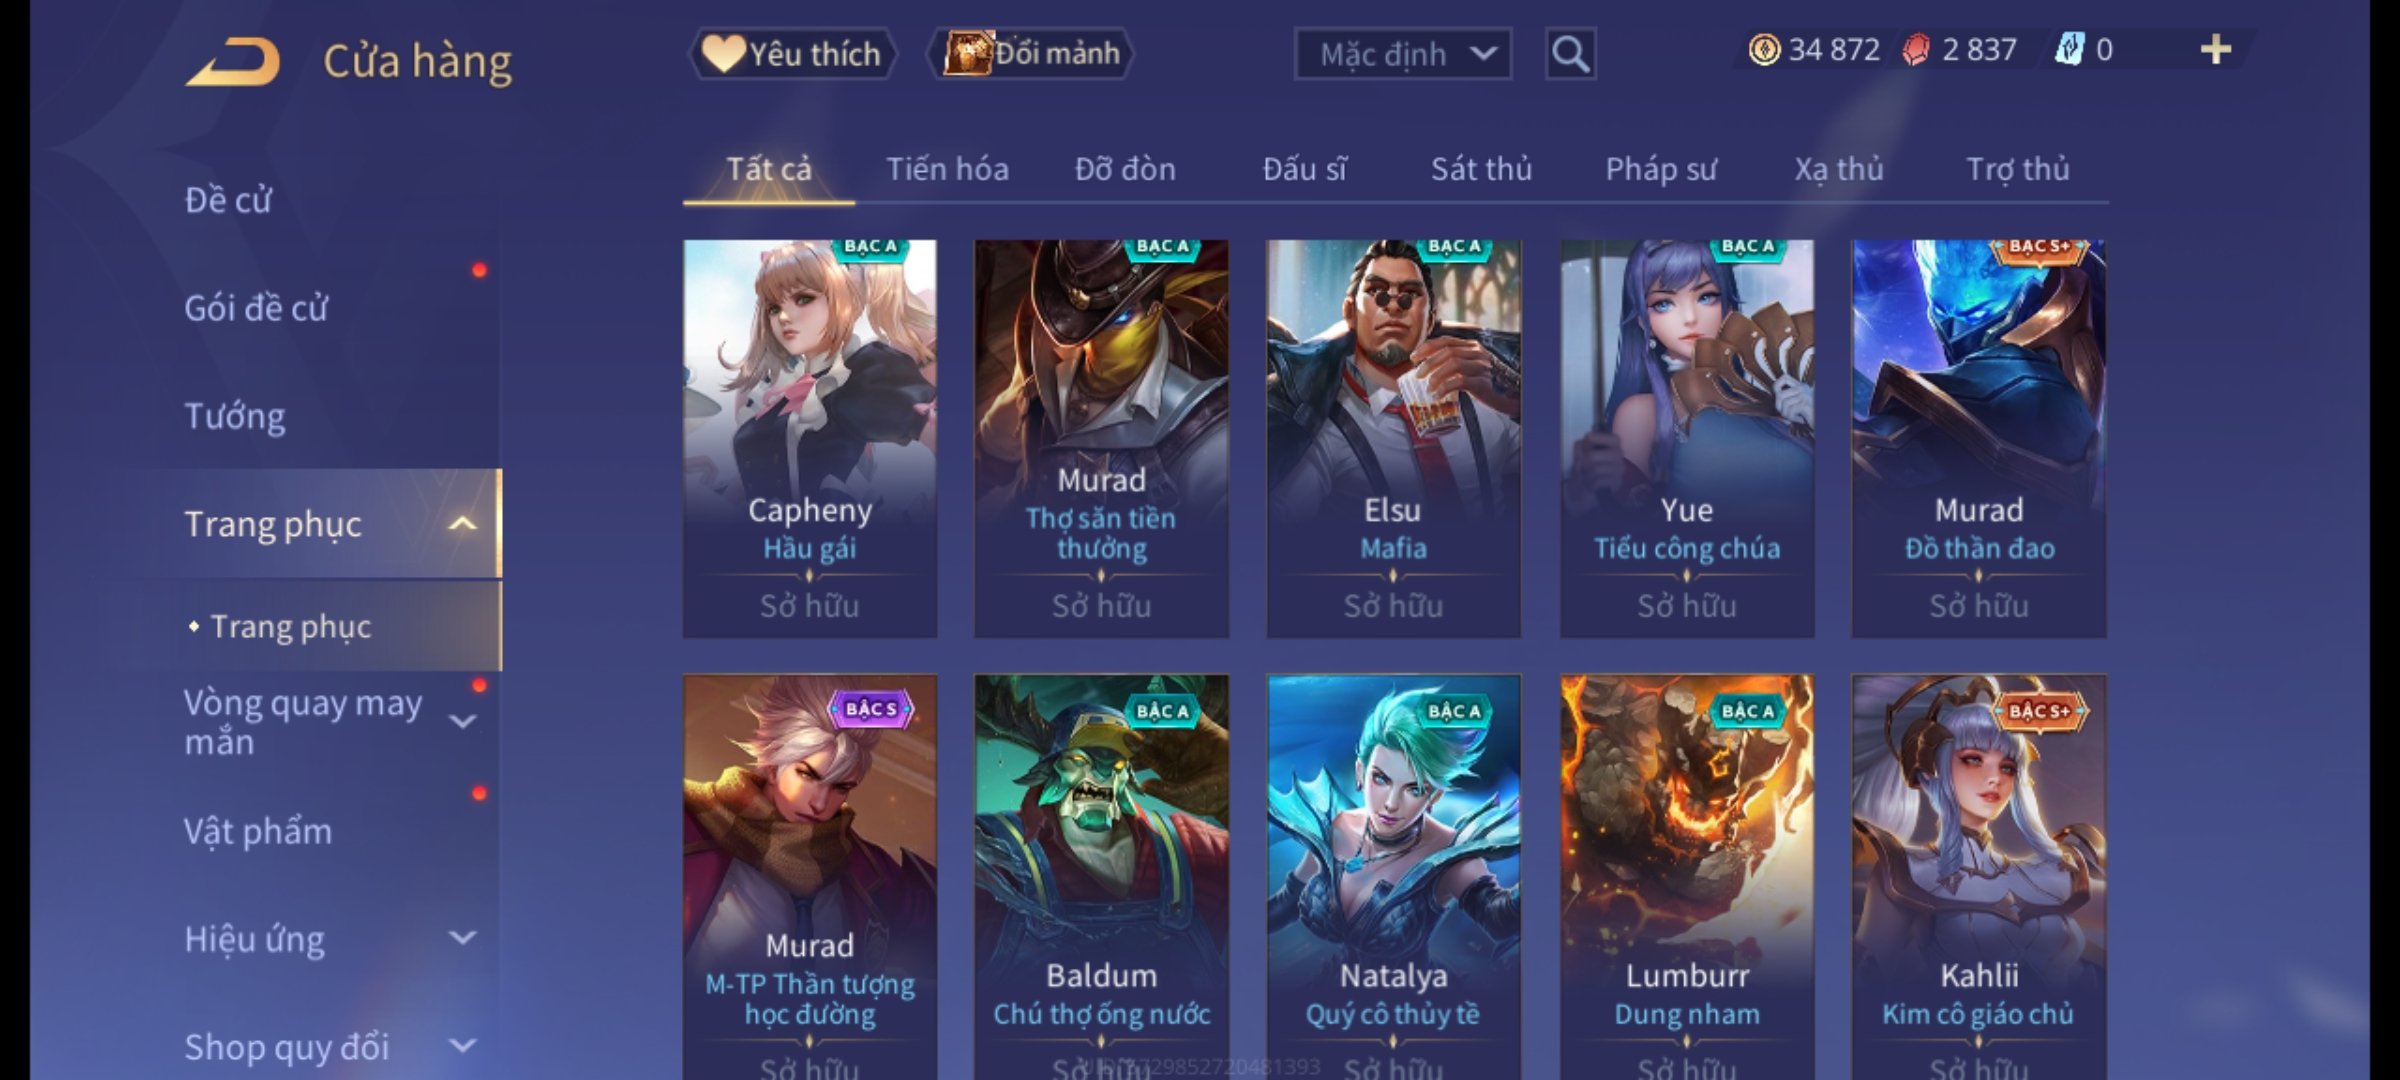Image resolution: width=2400 pixels, height=1080 pixels.
Task: Expand the Vòng quay may mắn section
Action: [x=462, y=721]
